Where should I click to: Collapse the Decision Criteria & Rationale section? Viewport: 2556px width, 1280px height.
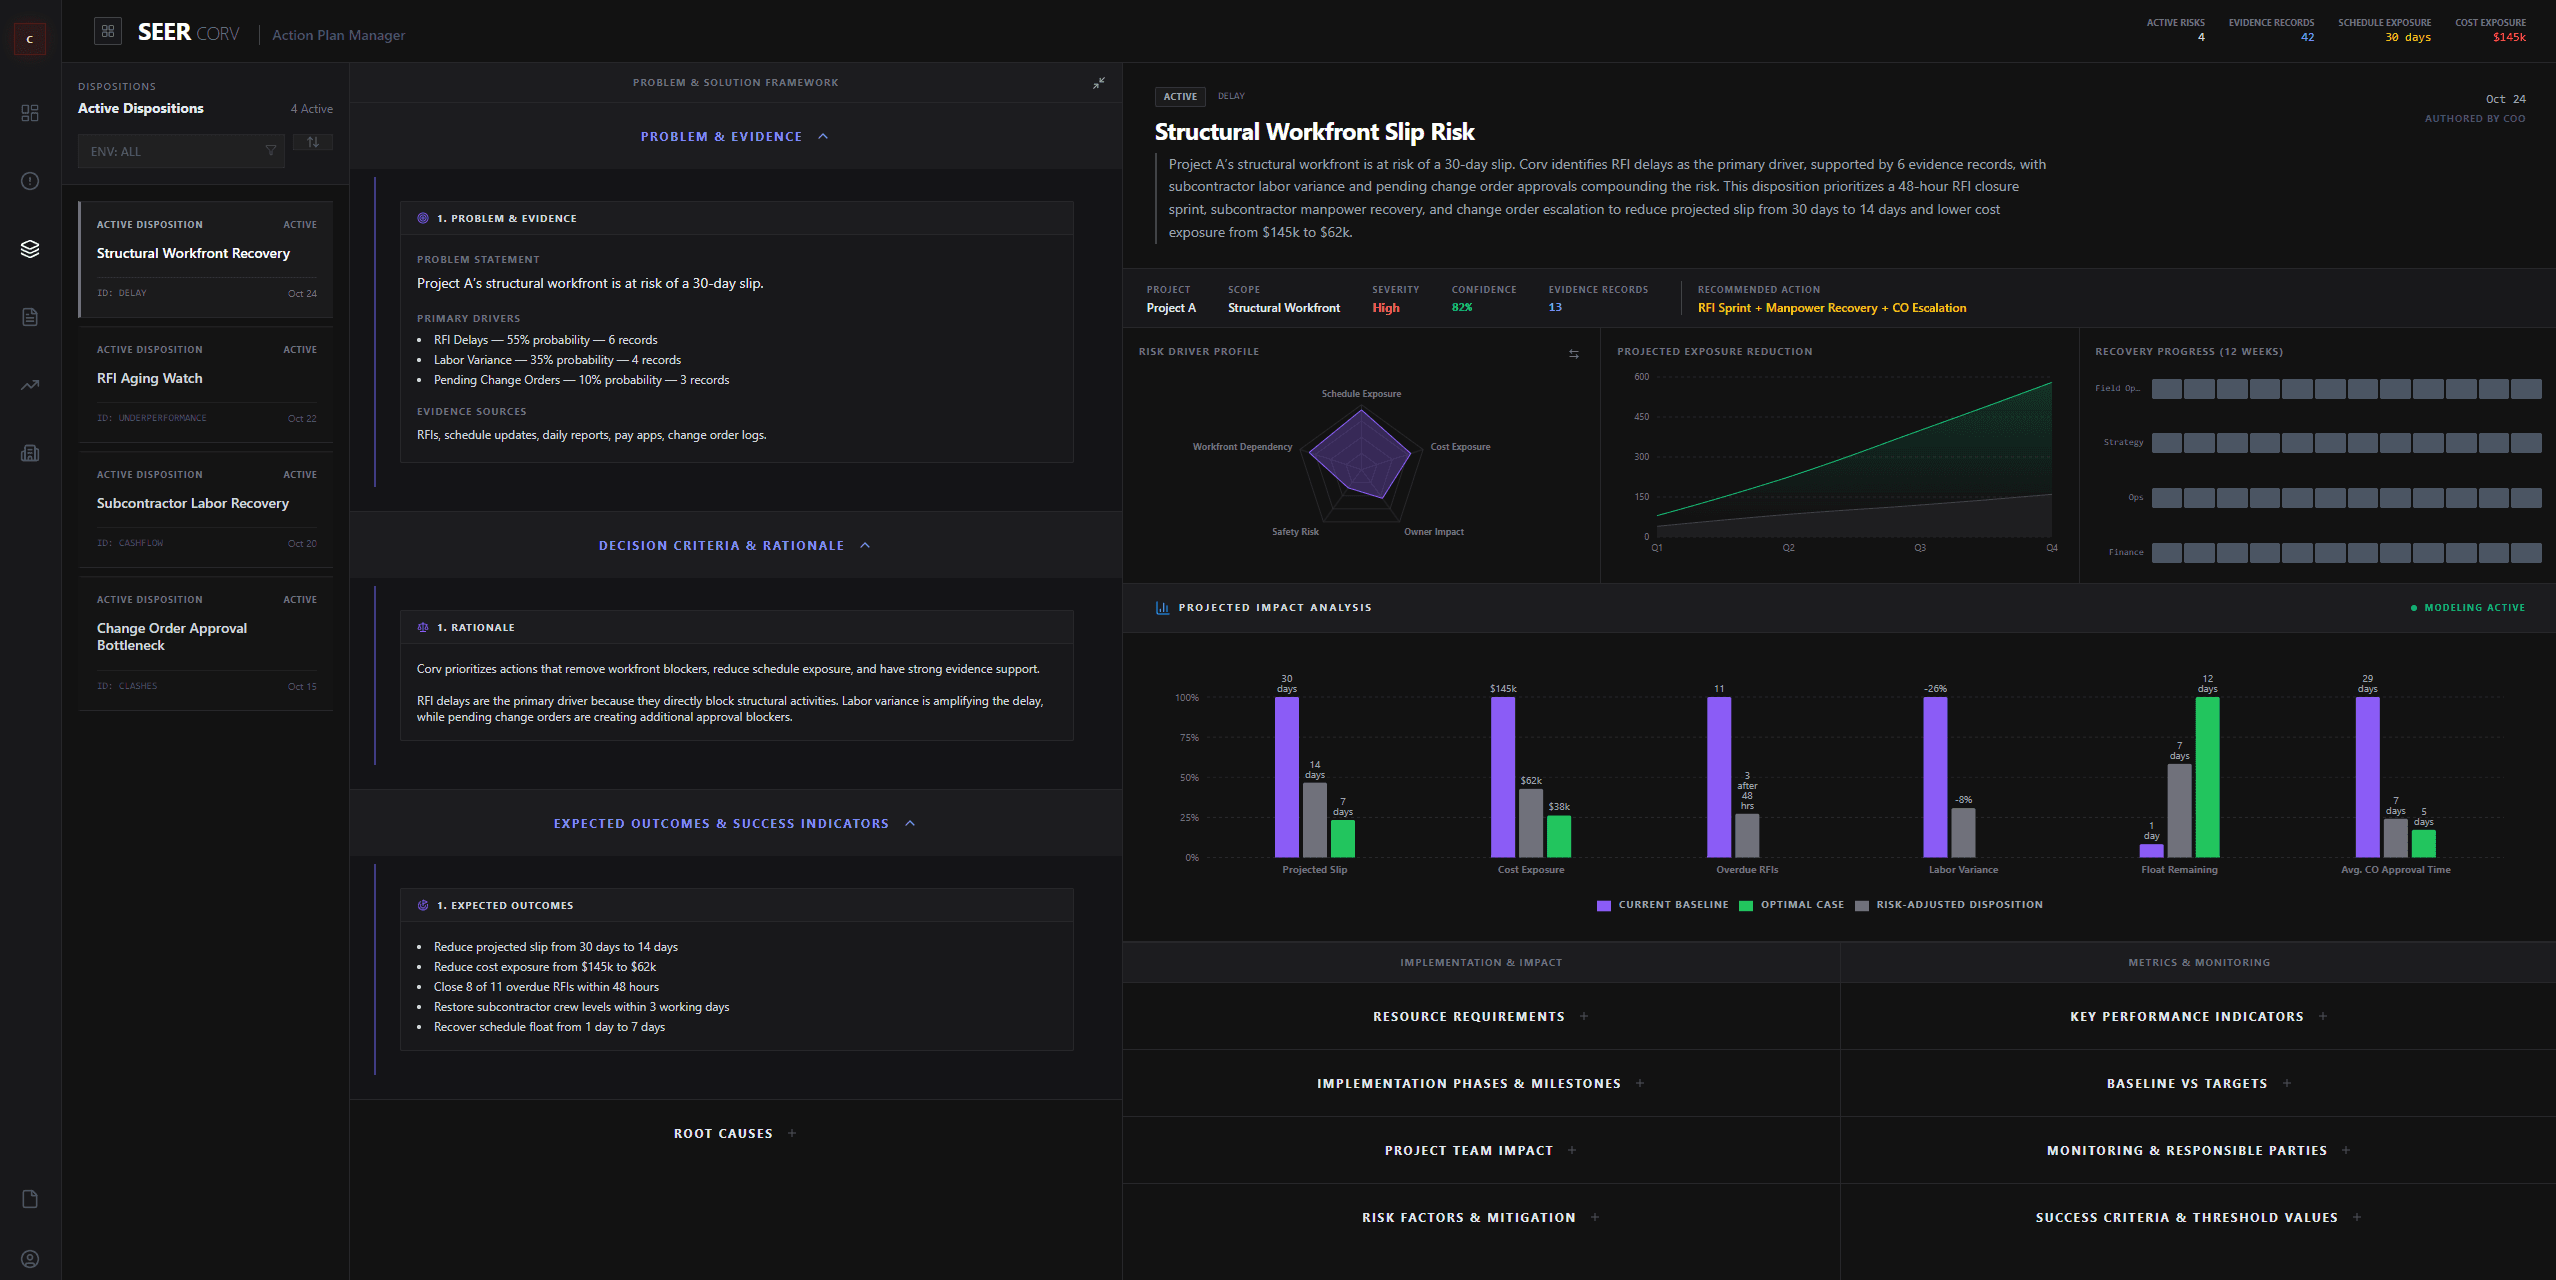click(735, 545)
